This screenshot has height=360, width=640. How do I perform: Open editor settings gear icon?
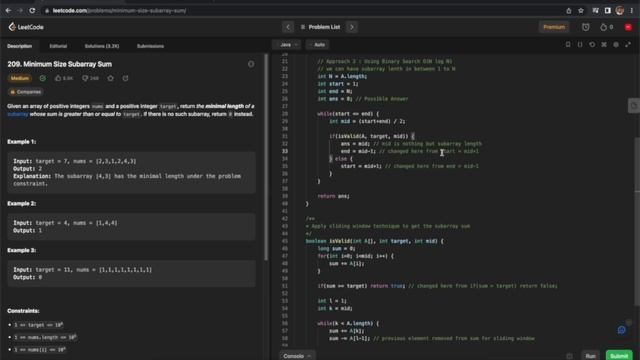(616, 44)
